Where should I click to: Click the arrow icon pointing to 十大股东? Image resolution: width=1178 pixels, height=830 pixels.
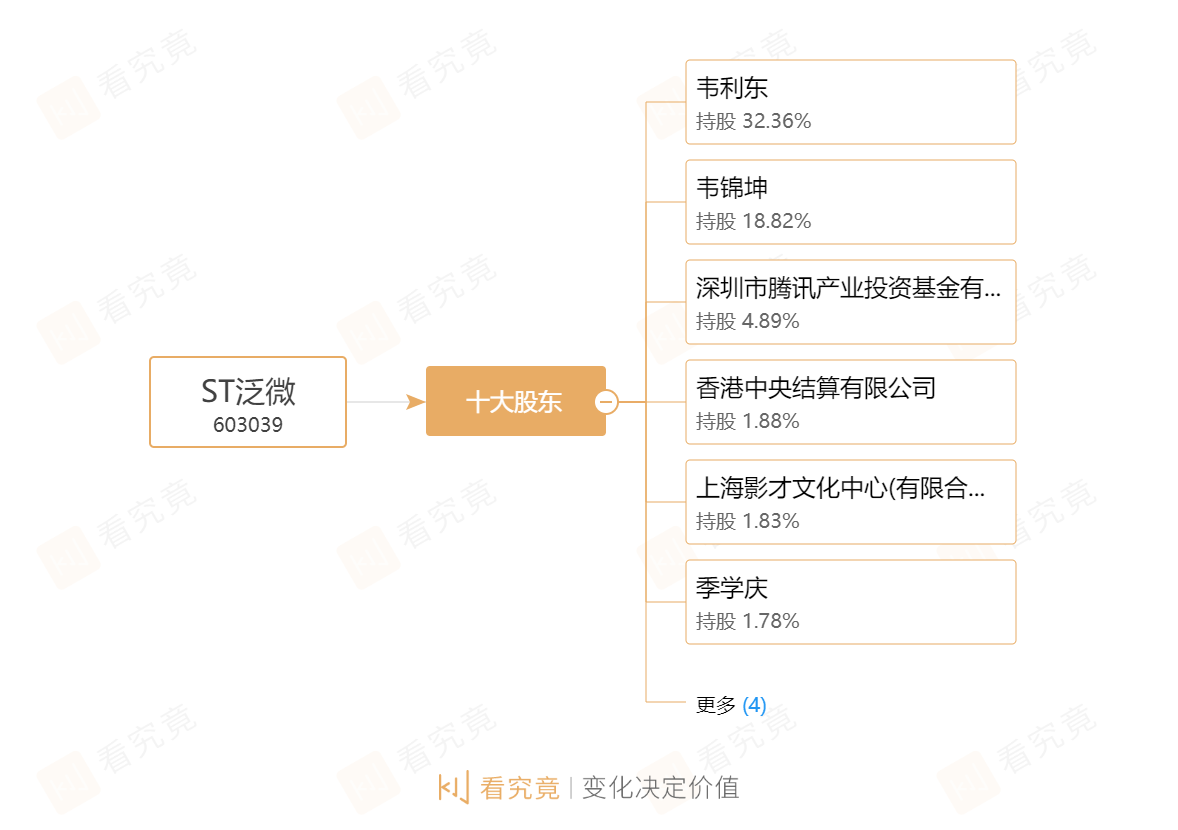coord(415,402)
